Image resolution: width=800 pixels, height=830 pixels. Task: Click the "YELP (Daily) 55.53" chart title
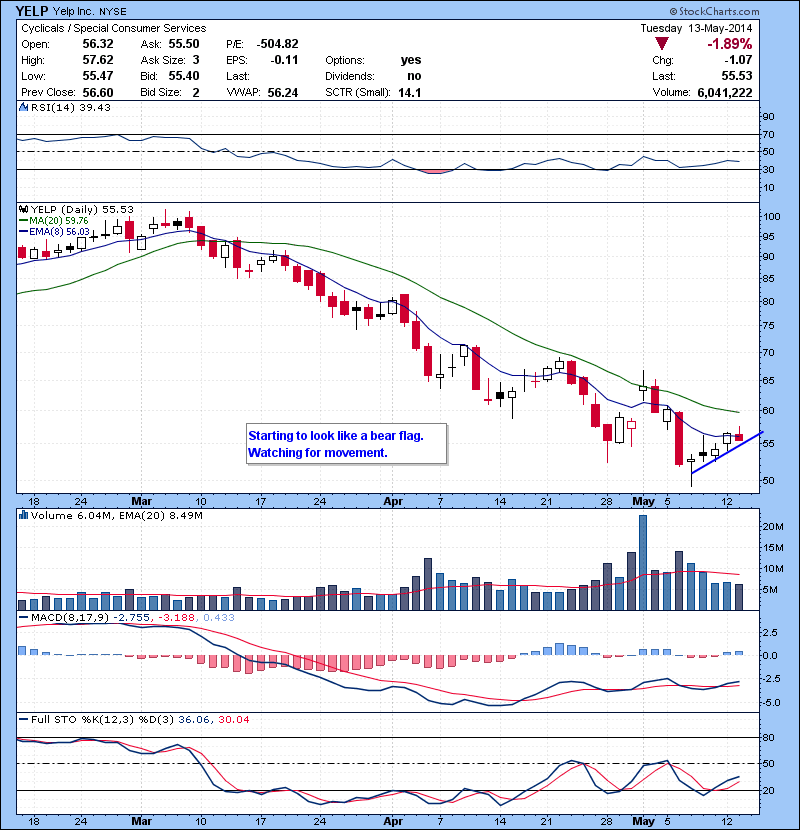pos(82,210)
